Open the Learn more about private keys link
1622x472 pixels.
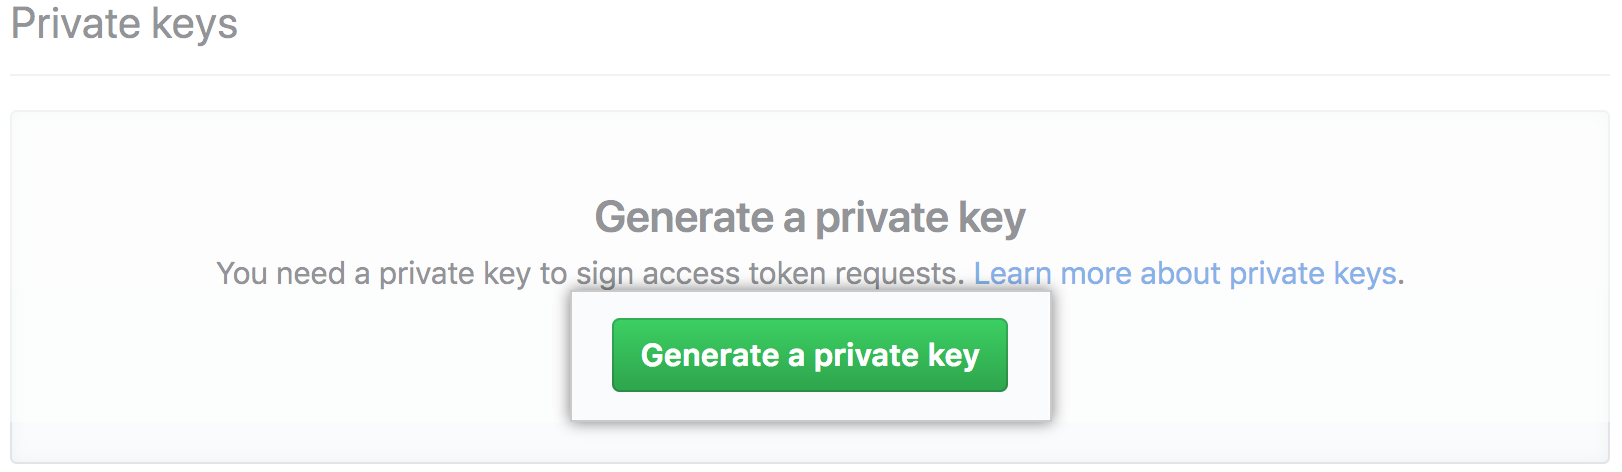(x=1184, y=273)
